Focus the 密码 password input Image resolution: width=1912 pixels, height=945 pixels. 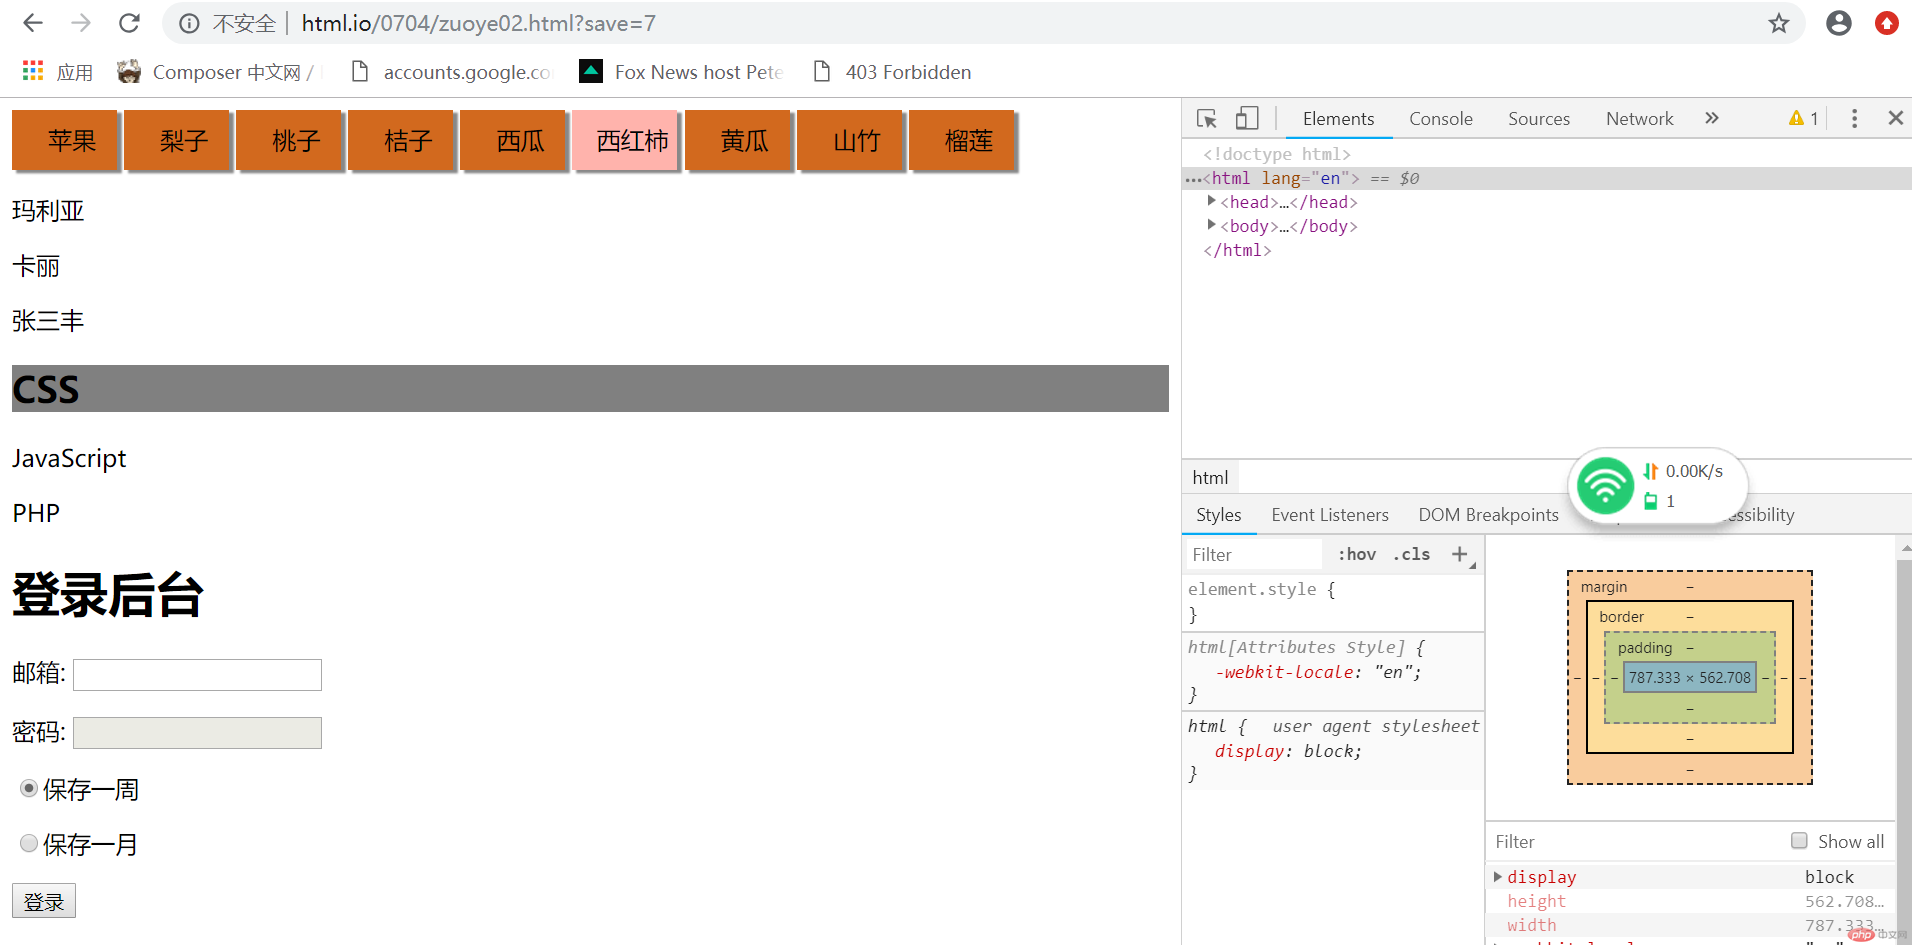[x=197, y=733]
